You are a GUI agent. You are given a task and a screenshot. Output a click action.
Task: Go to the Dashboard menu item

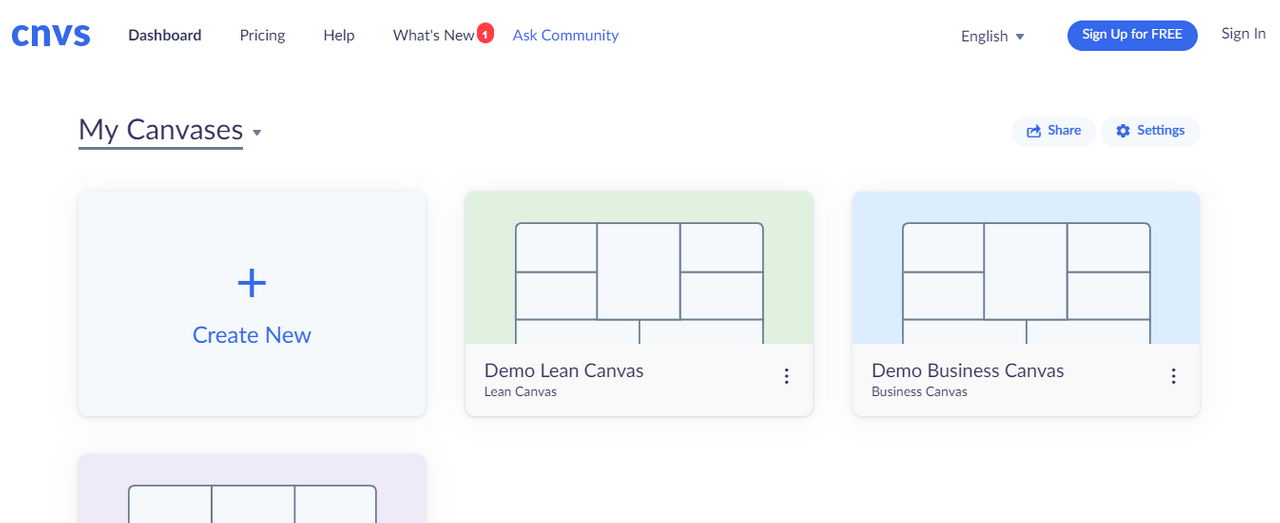[165, 35]
